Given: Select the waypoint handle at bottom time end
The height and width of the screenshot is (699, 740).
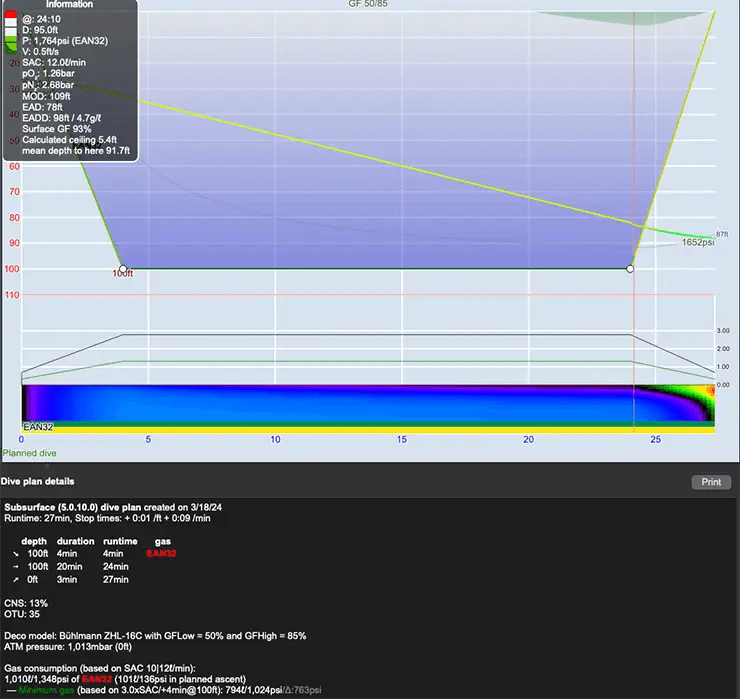Looking at the screenshot, I should point(630,269).
